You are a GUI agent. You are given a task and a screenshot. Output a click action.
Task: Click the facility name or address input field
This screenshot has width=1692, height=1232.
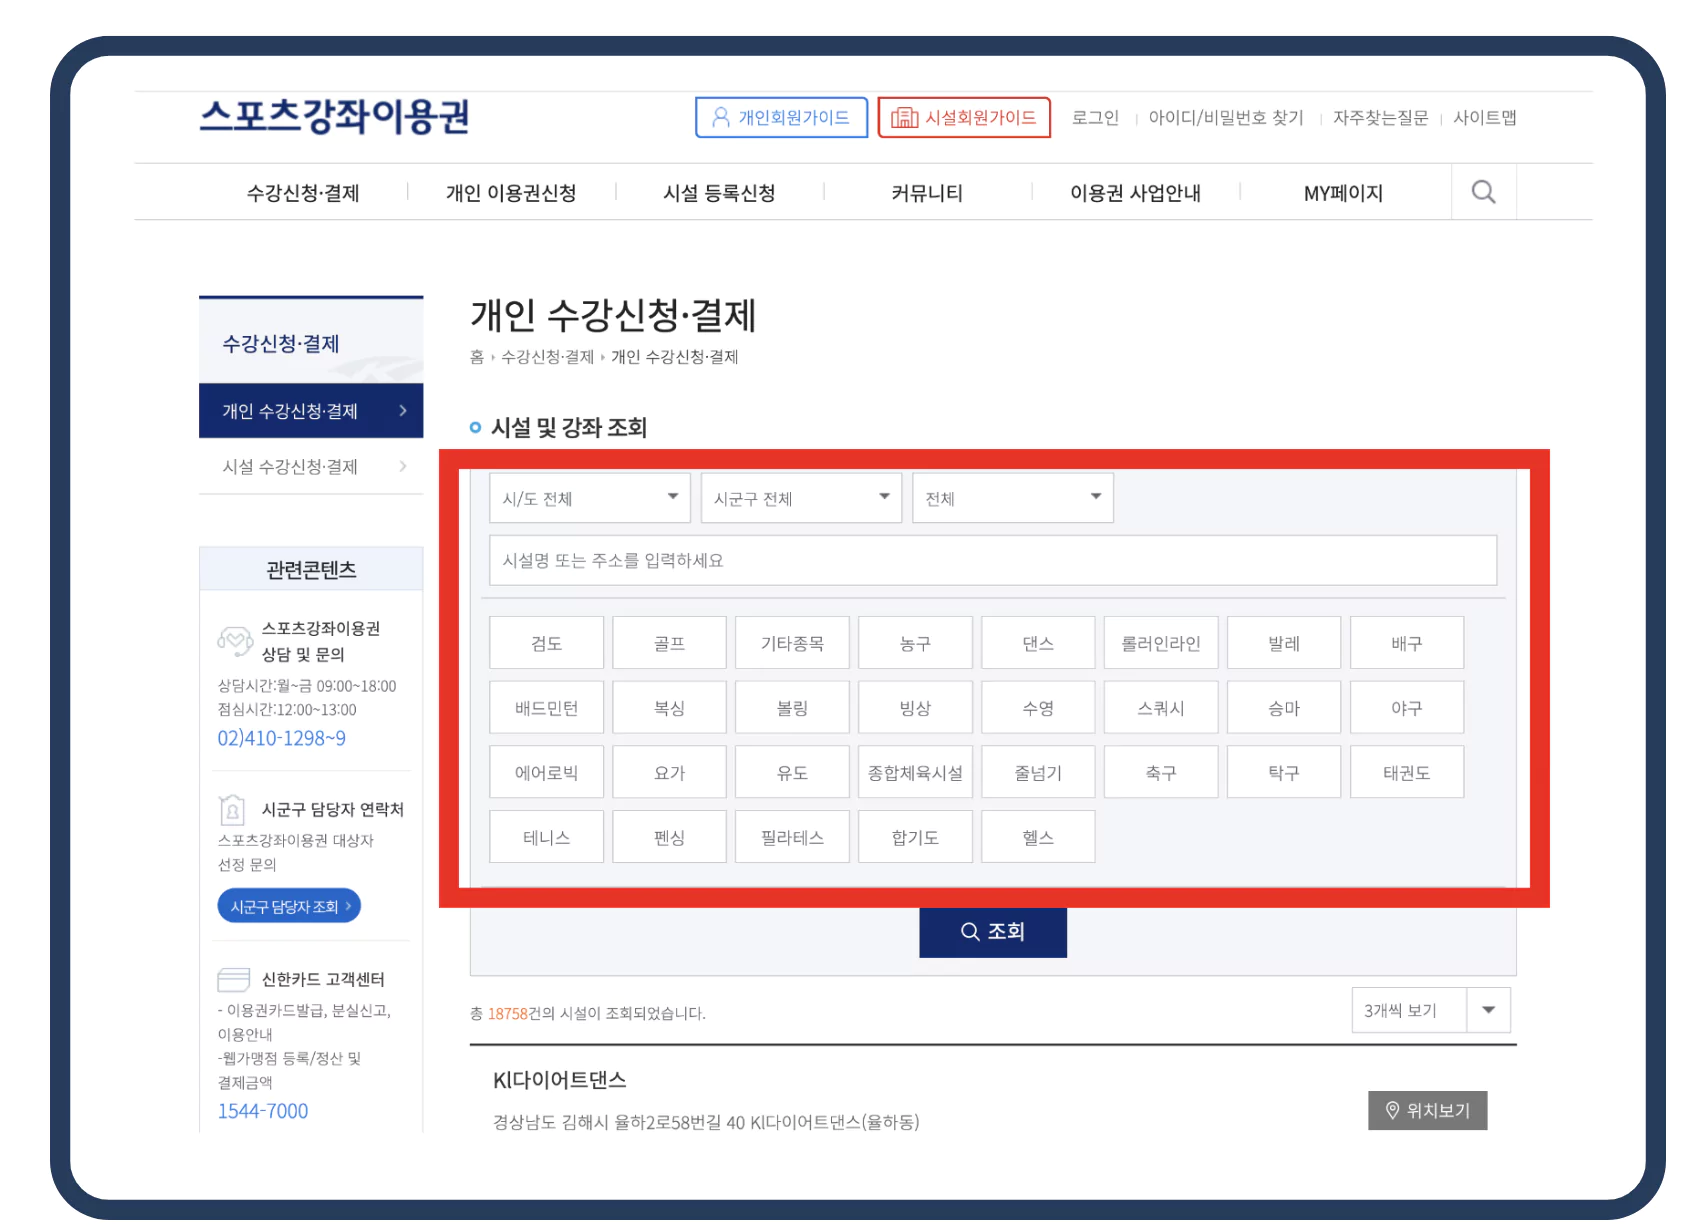(993, 560)
